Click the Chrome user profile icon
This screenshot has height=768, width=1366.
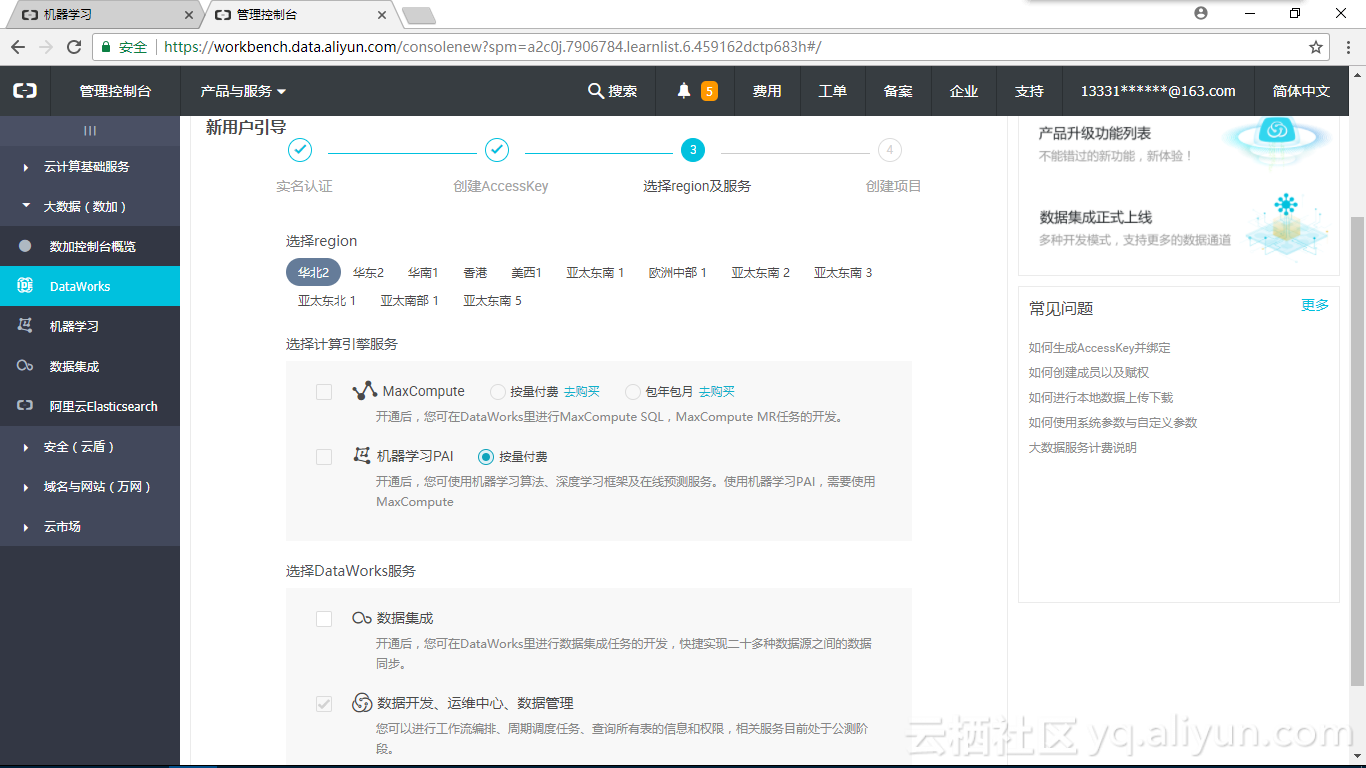point(1201,13)
